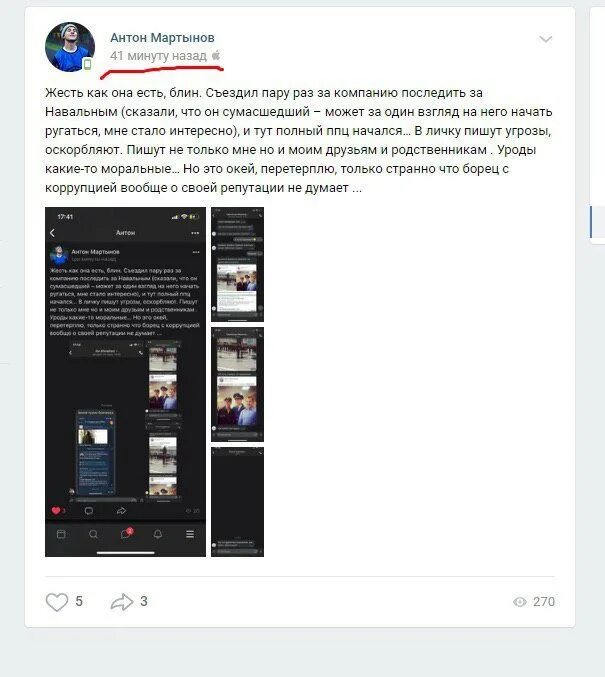Click the 270 views counter
This screenshot has width=605, height=677.
point(544,602)
